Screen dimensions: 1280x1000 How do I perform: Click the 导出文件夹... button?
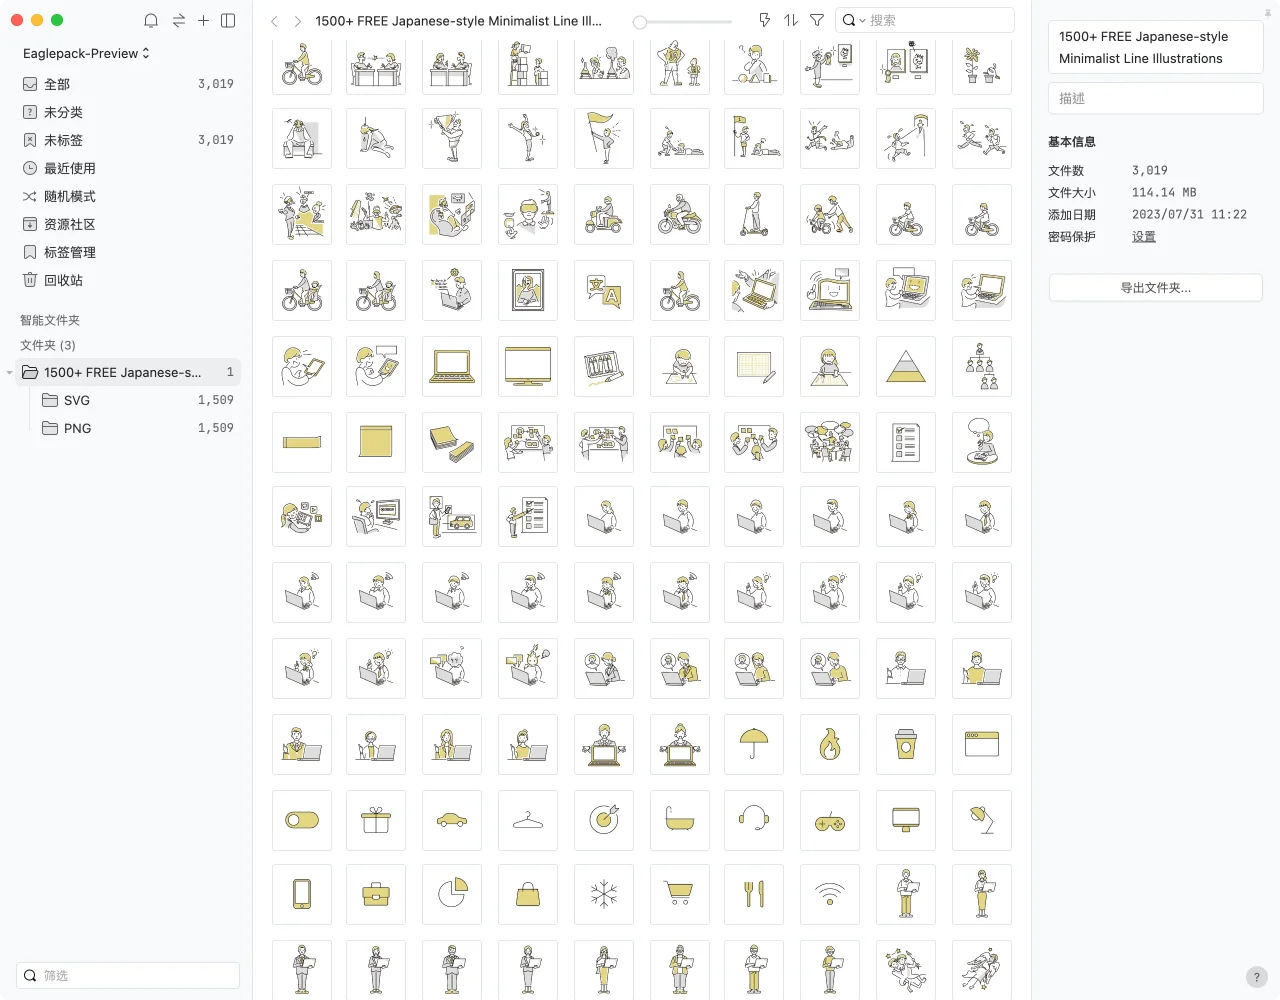[1155, 288]
